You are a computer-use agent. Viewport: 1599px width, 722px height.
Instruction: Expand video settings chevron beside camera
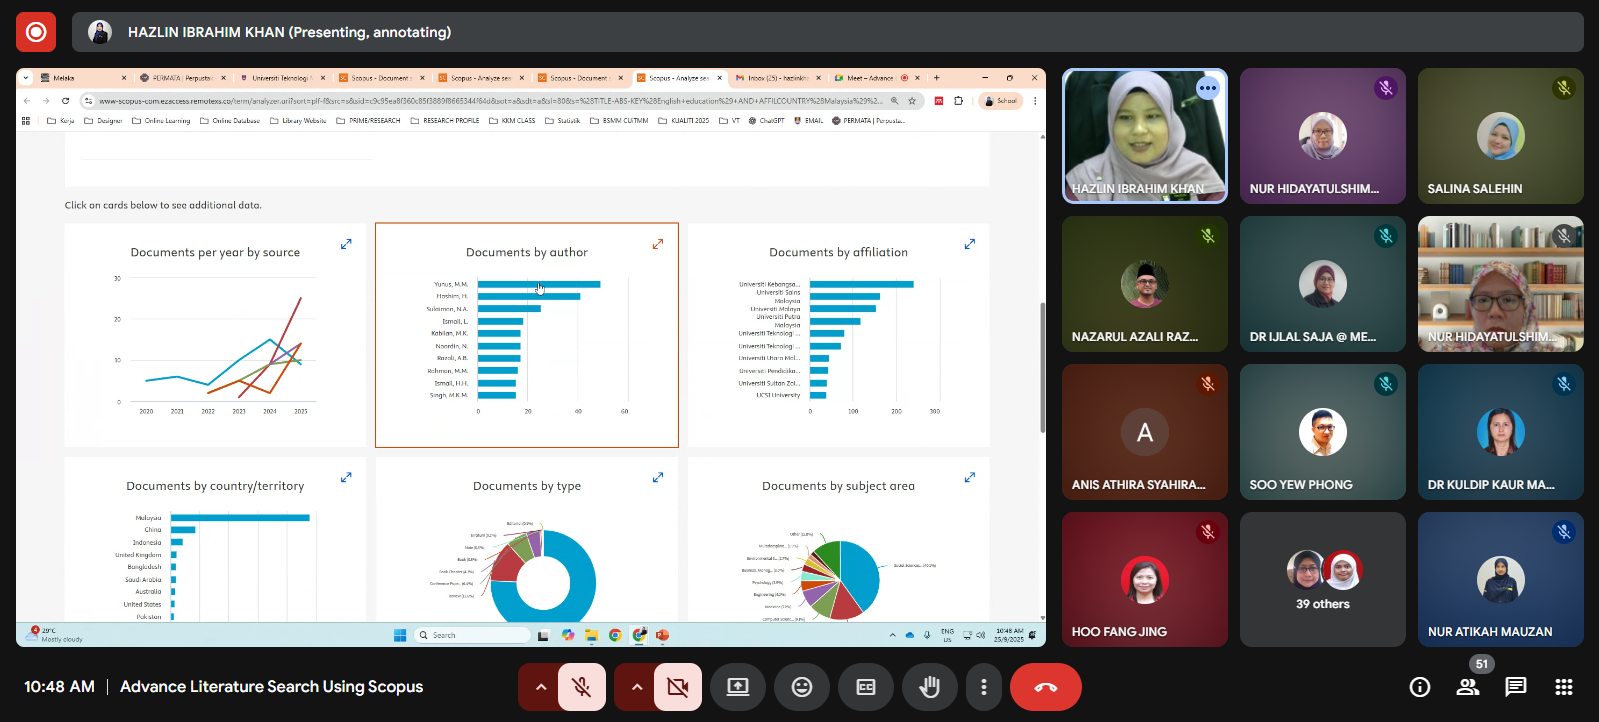click(637, 687)
